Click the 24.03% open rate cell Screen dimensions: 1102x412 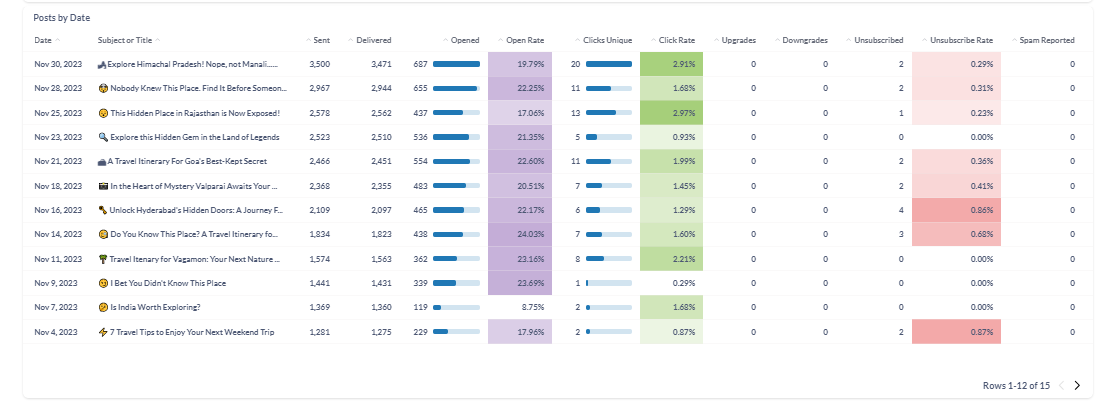click(519, 234)
